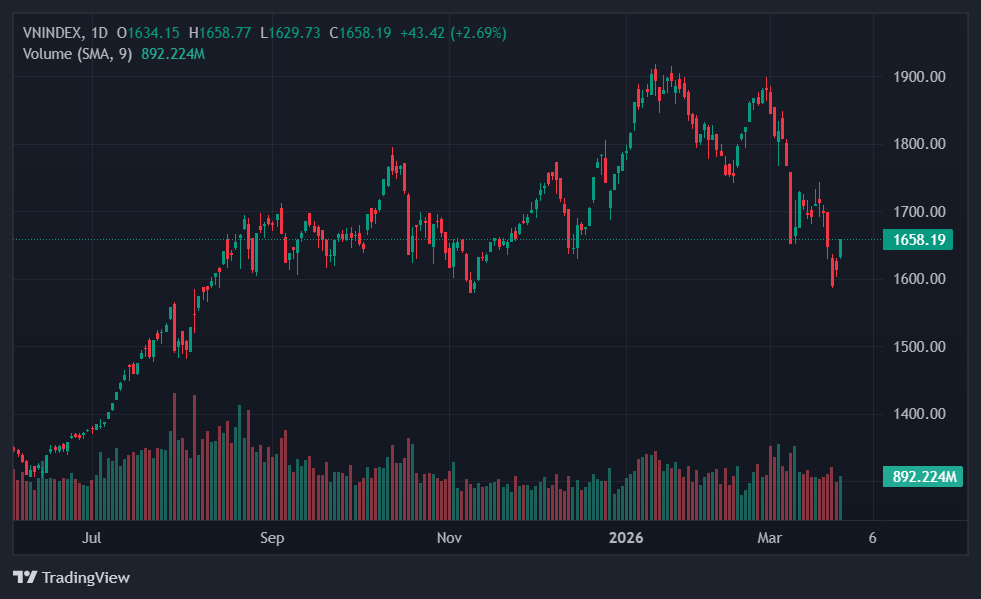
Task: Click the 1D interval label
Action: pos(99,33)
